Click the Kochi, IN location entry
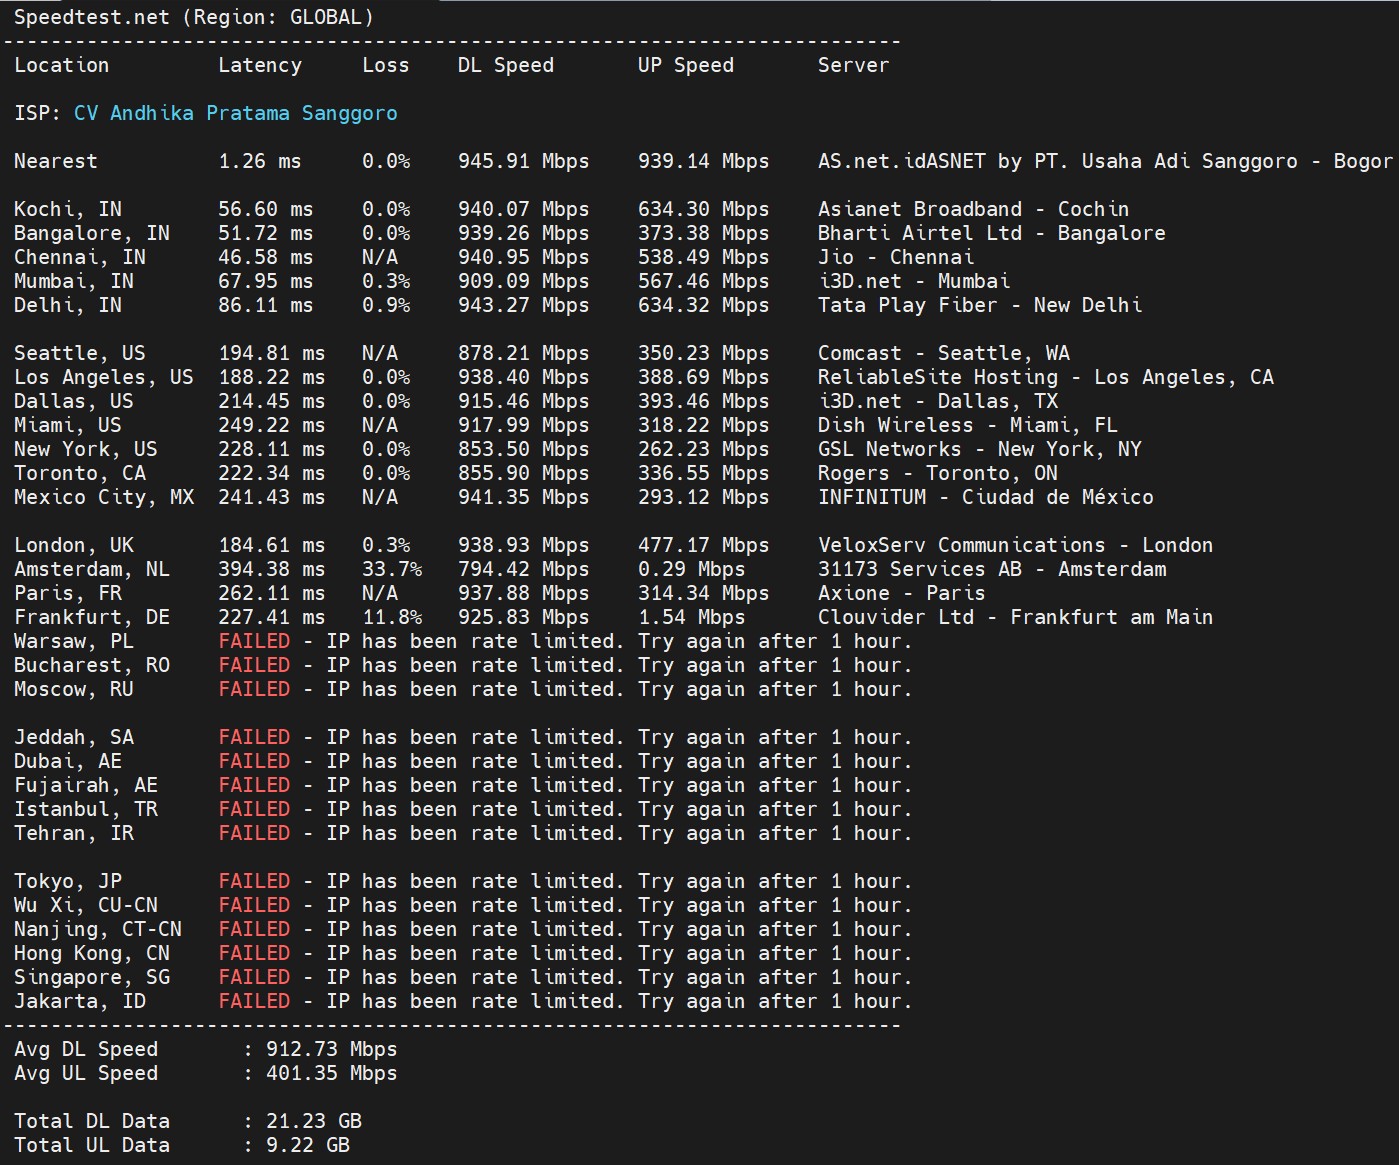1399x1165 pixels. tap(67, 209)
